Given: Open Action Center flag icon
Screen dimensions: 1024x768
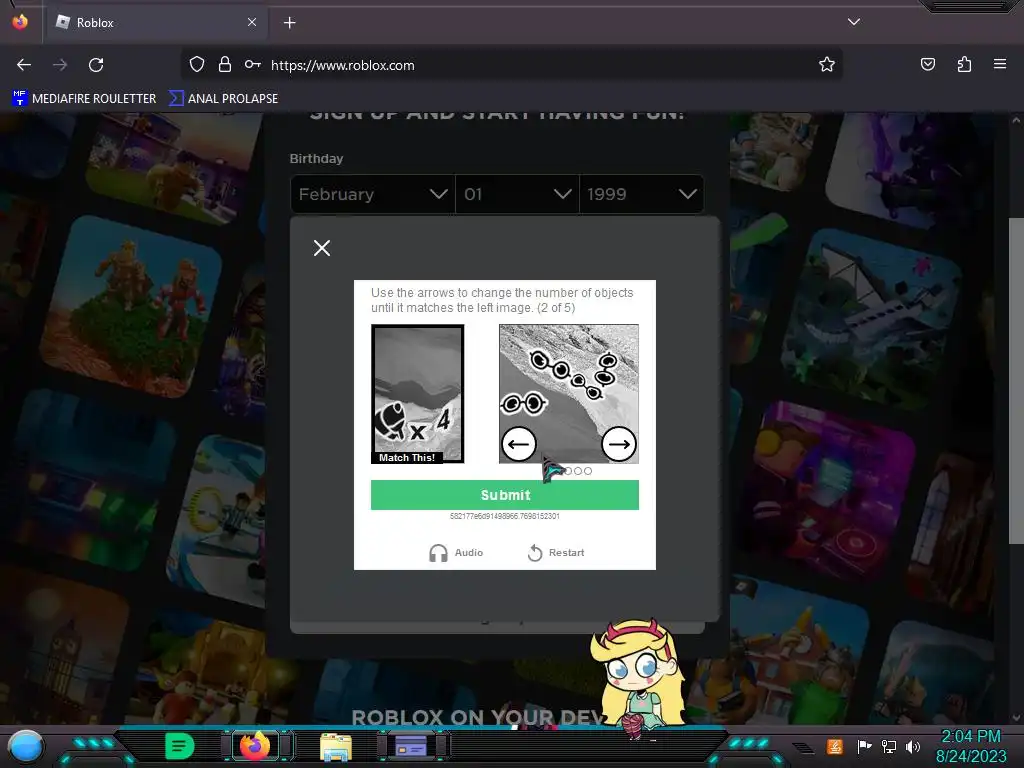Looking at the screenshot, I should pos(864,746).
